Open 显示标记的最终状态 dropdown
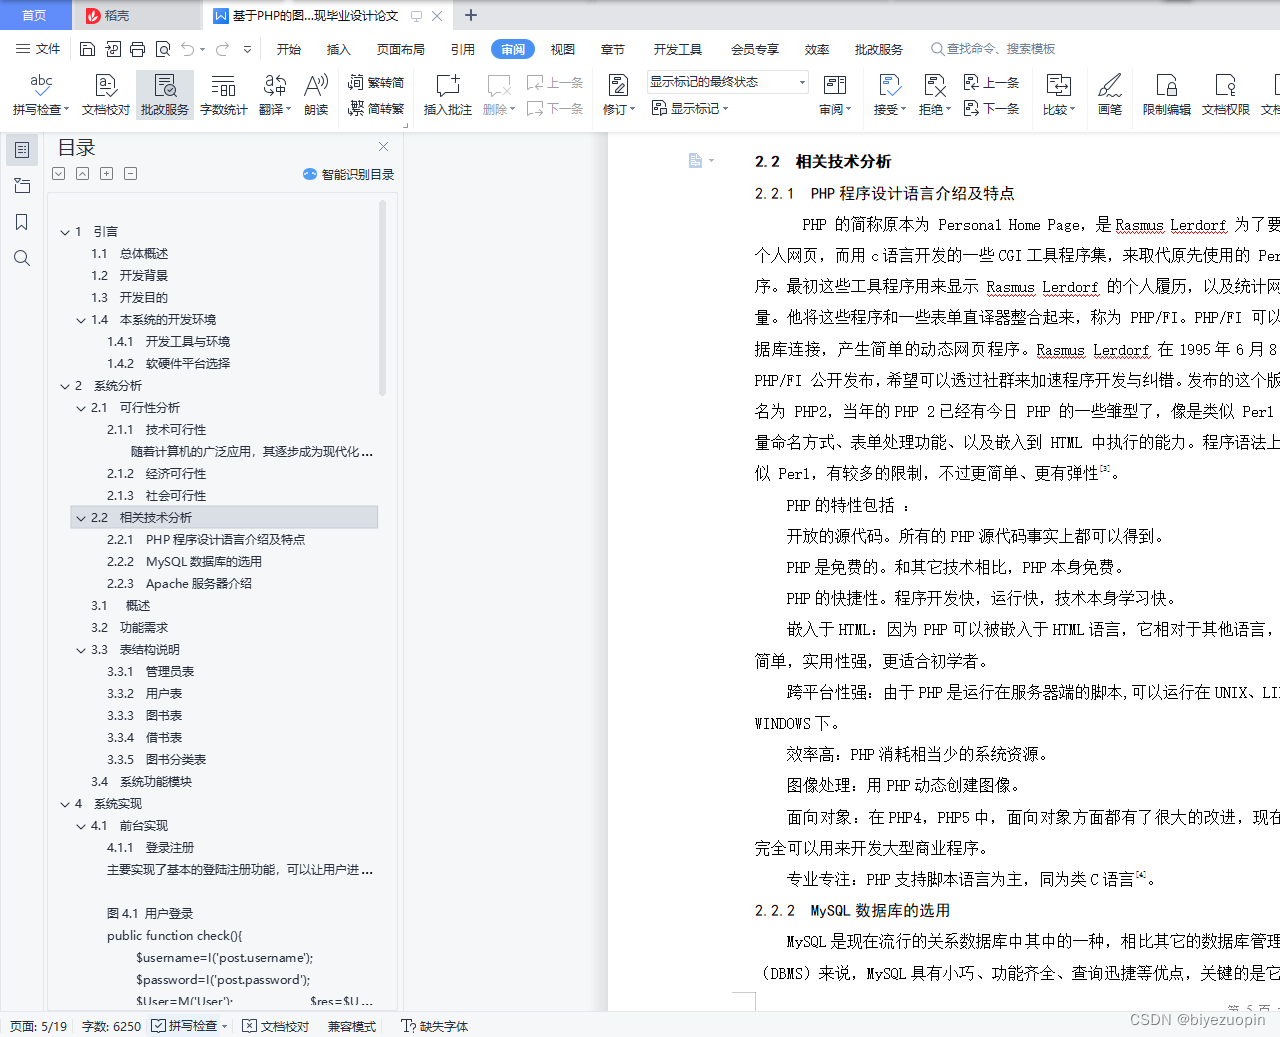 tap(727, 82)
